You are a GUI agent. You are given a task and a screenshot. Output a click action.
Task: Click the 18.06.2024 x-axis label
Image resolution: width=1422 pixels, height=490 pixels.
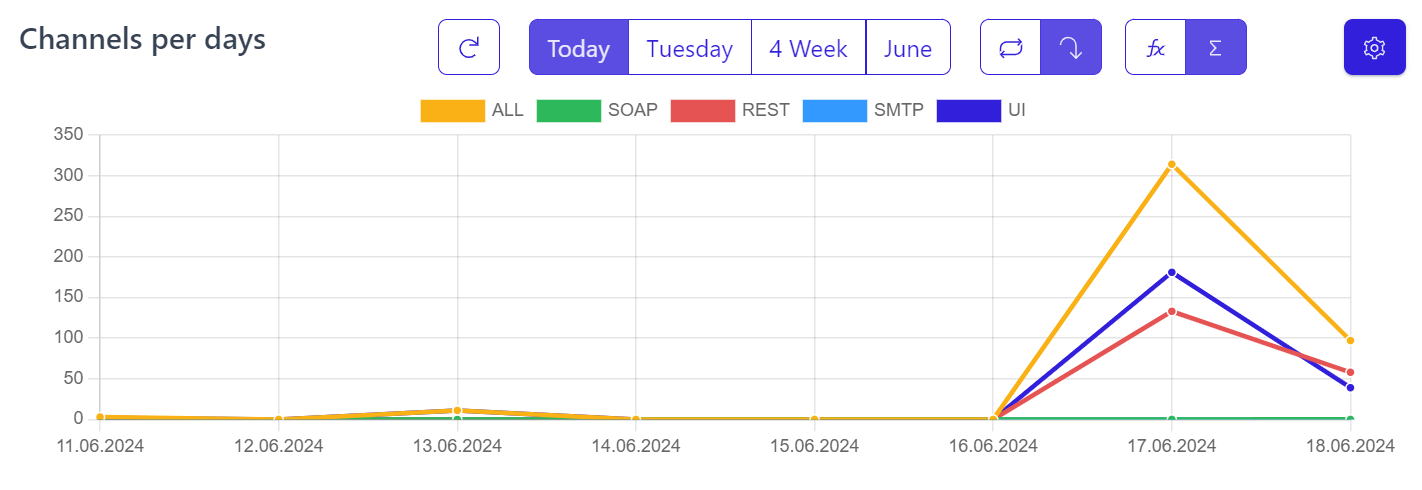coord(1350,446)
